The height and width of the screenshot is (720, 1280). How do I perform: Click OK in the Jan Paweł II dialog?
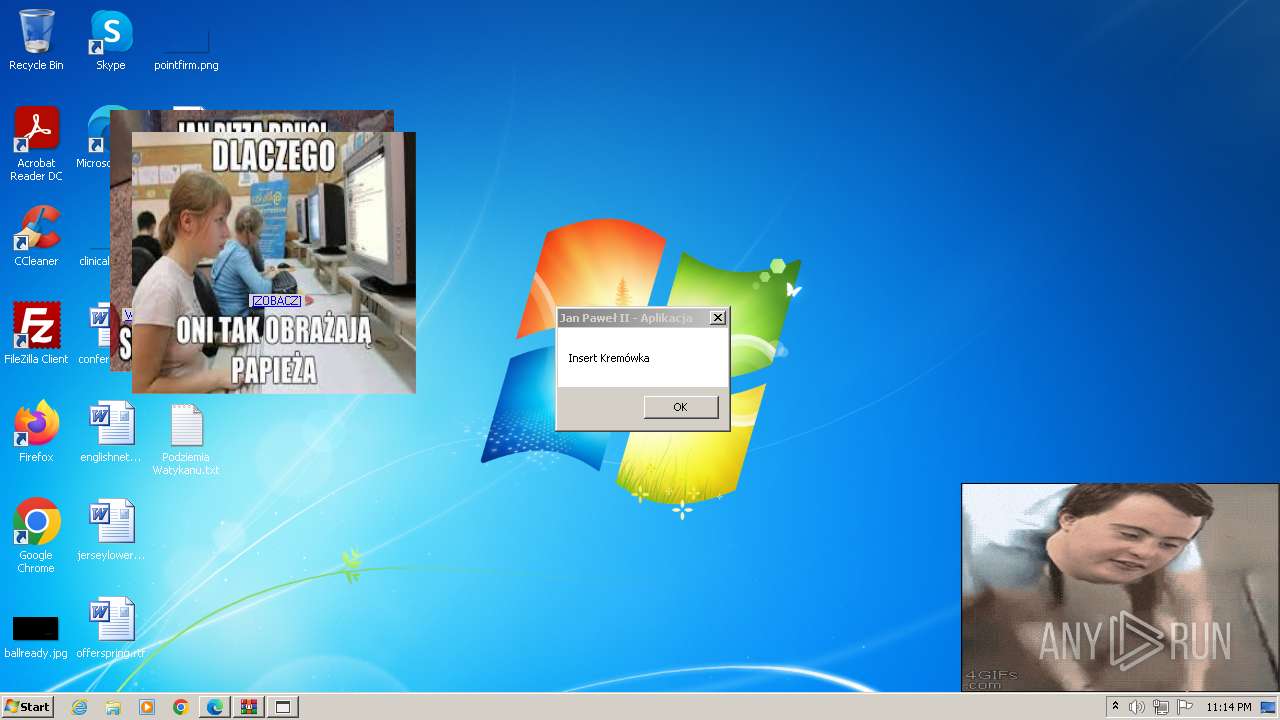681,407
